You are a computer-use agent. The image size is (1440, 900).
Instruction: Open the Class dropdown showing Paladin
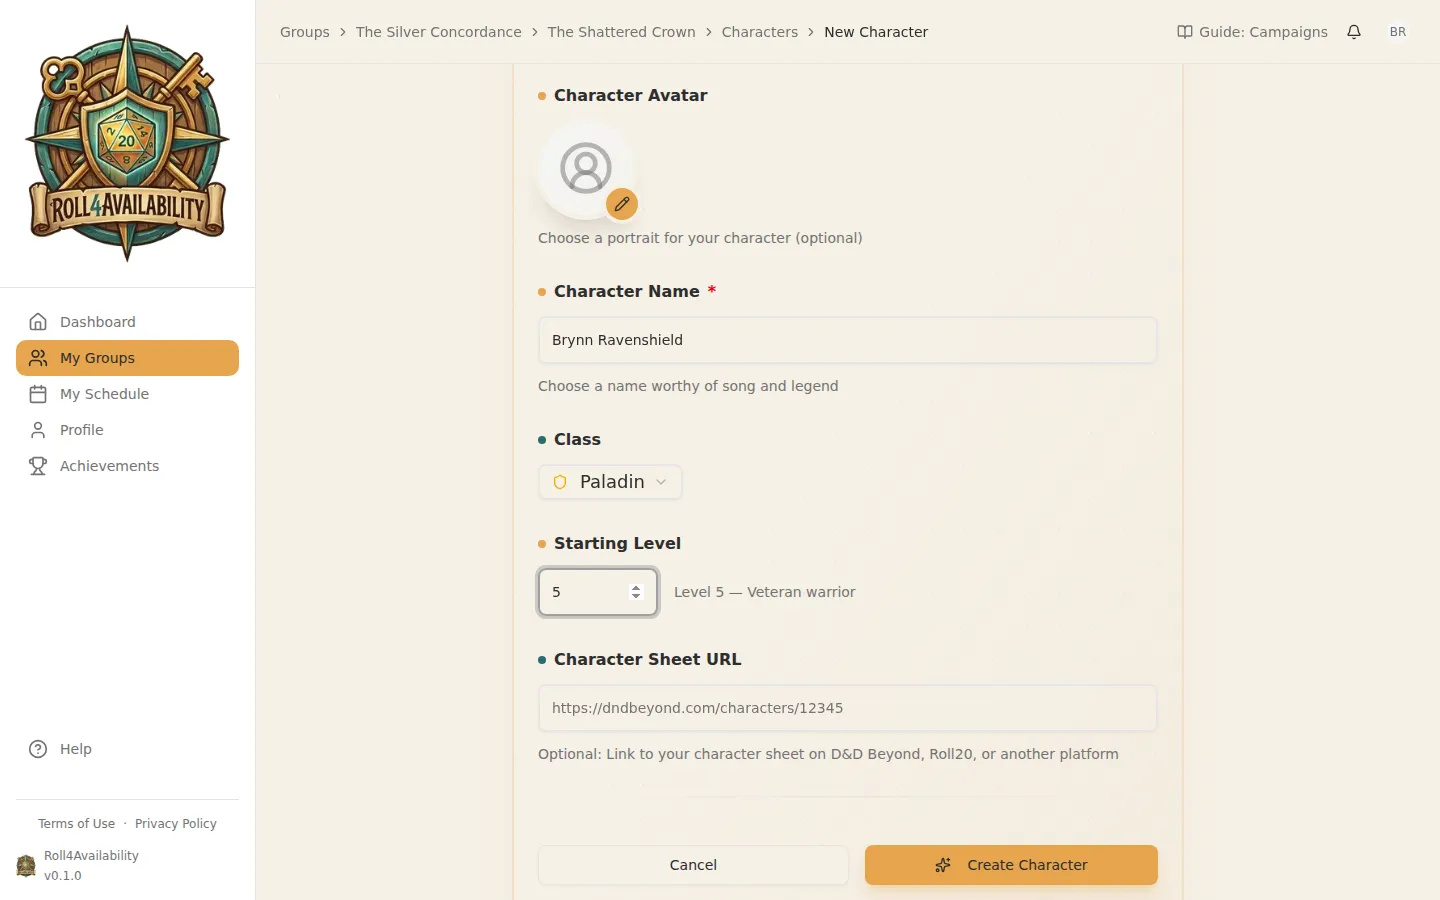(610, 482)
